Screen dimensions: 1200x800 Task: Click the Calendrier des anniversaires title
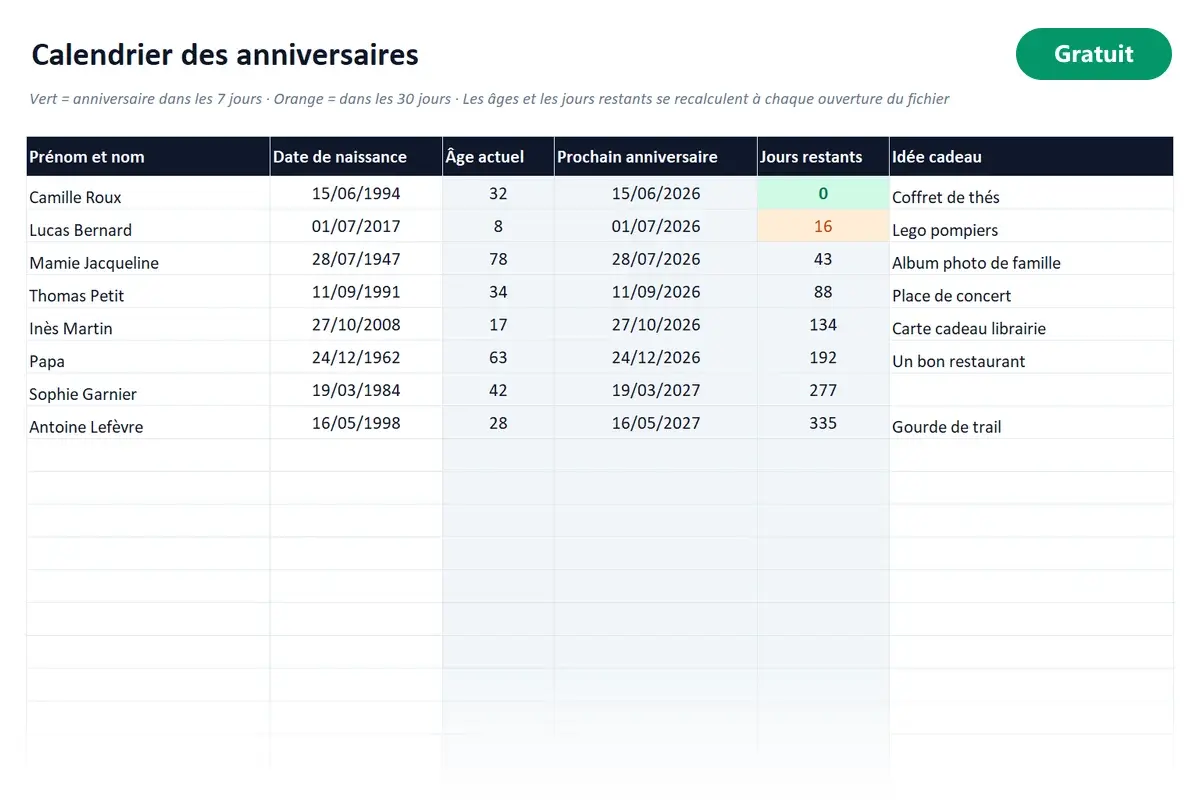pos(225,54)
